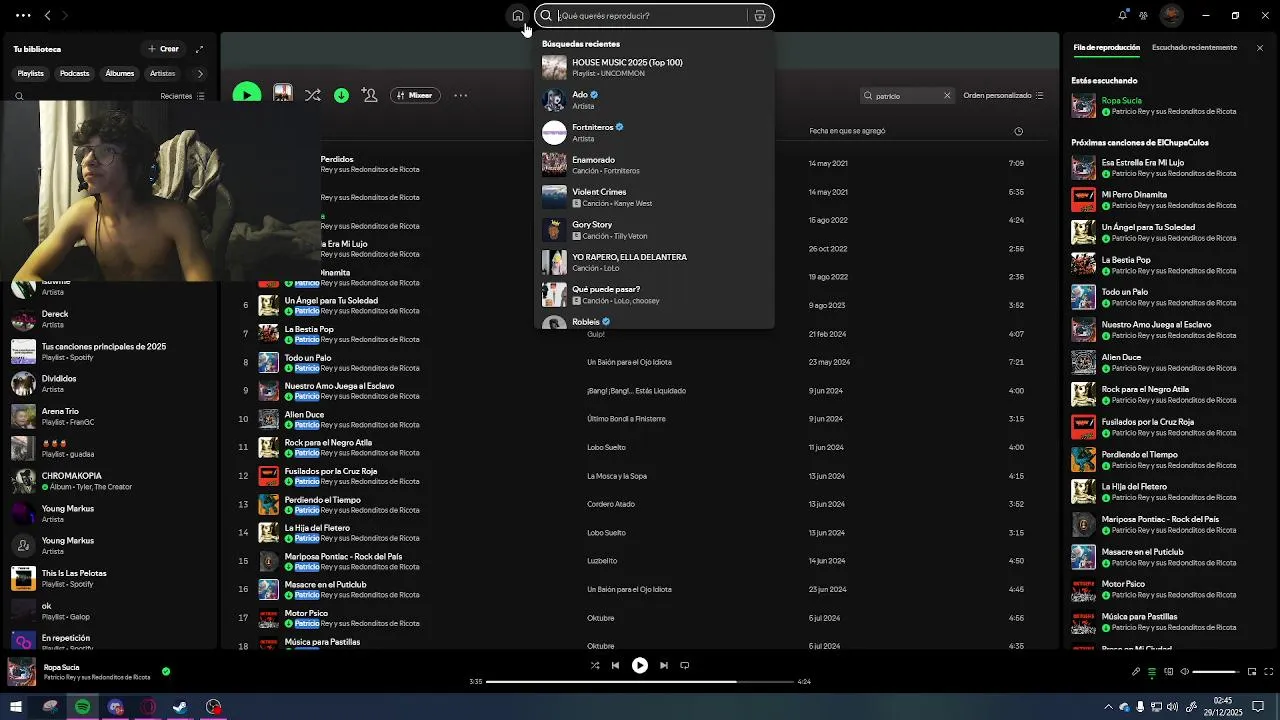1280x720 pixels.
Task: Filter library by Playlists chip
Action: [31, 73]
